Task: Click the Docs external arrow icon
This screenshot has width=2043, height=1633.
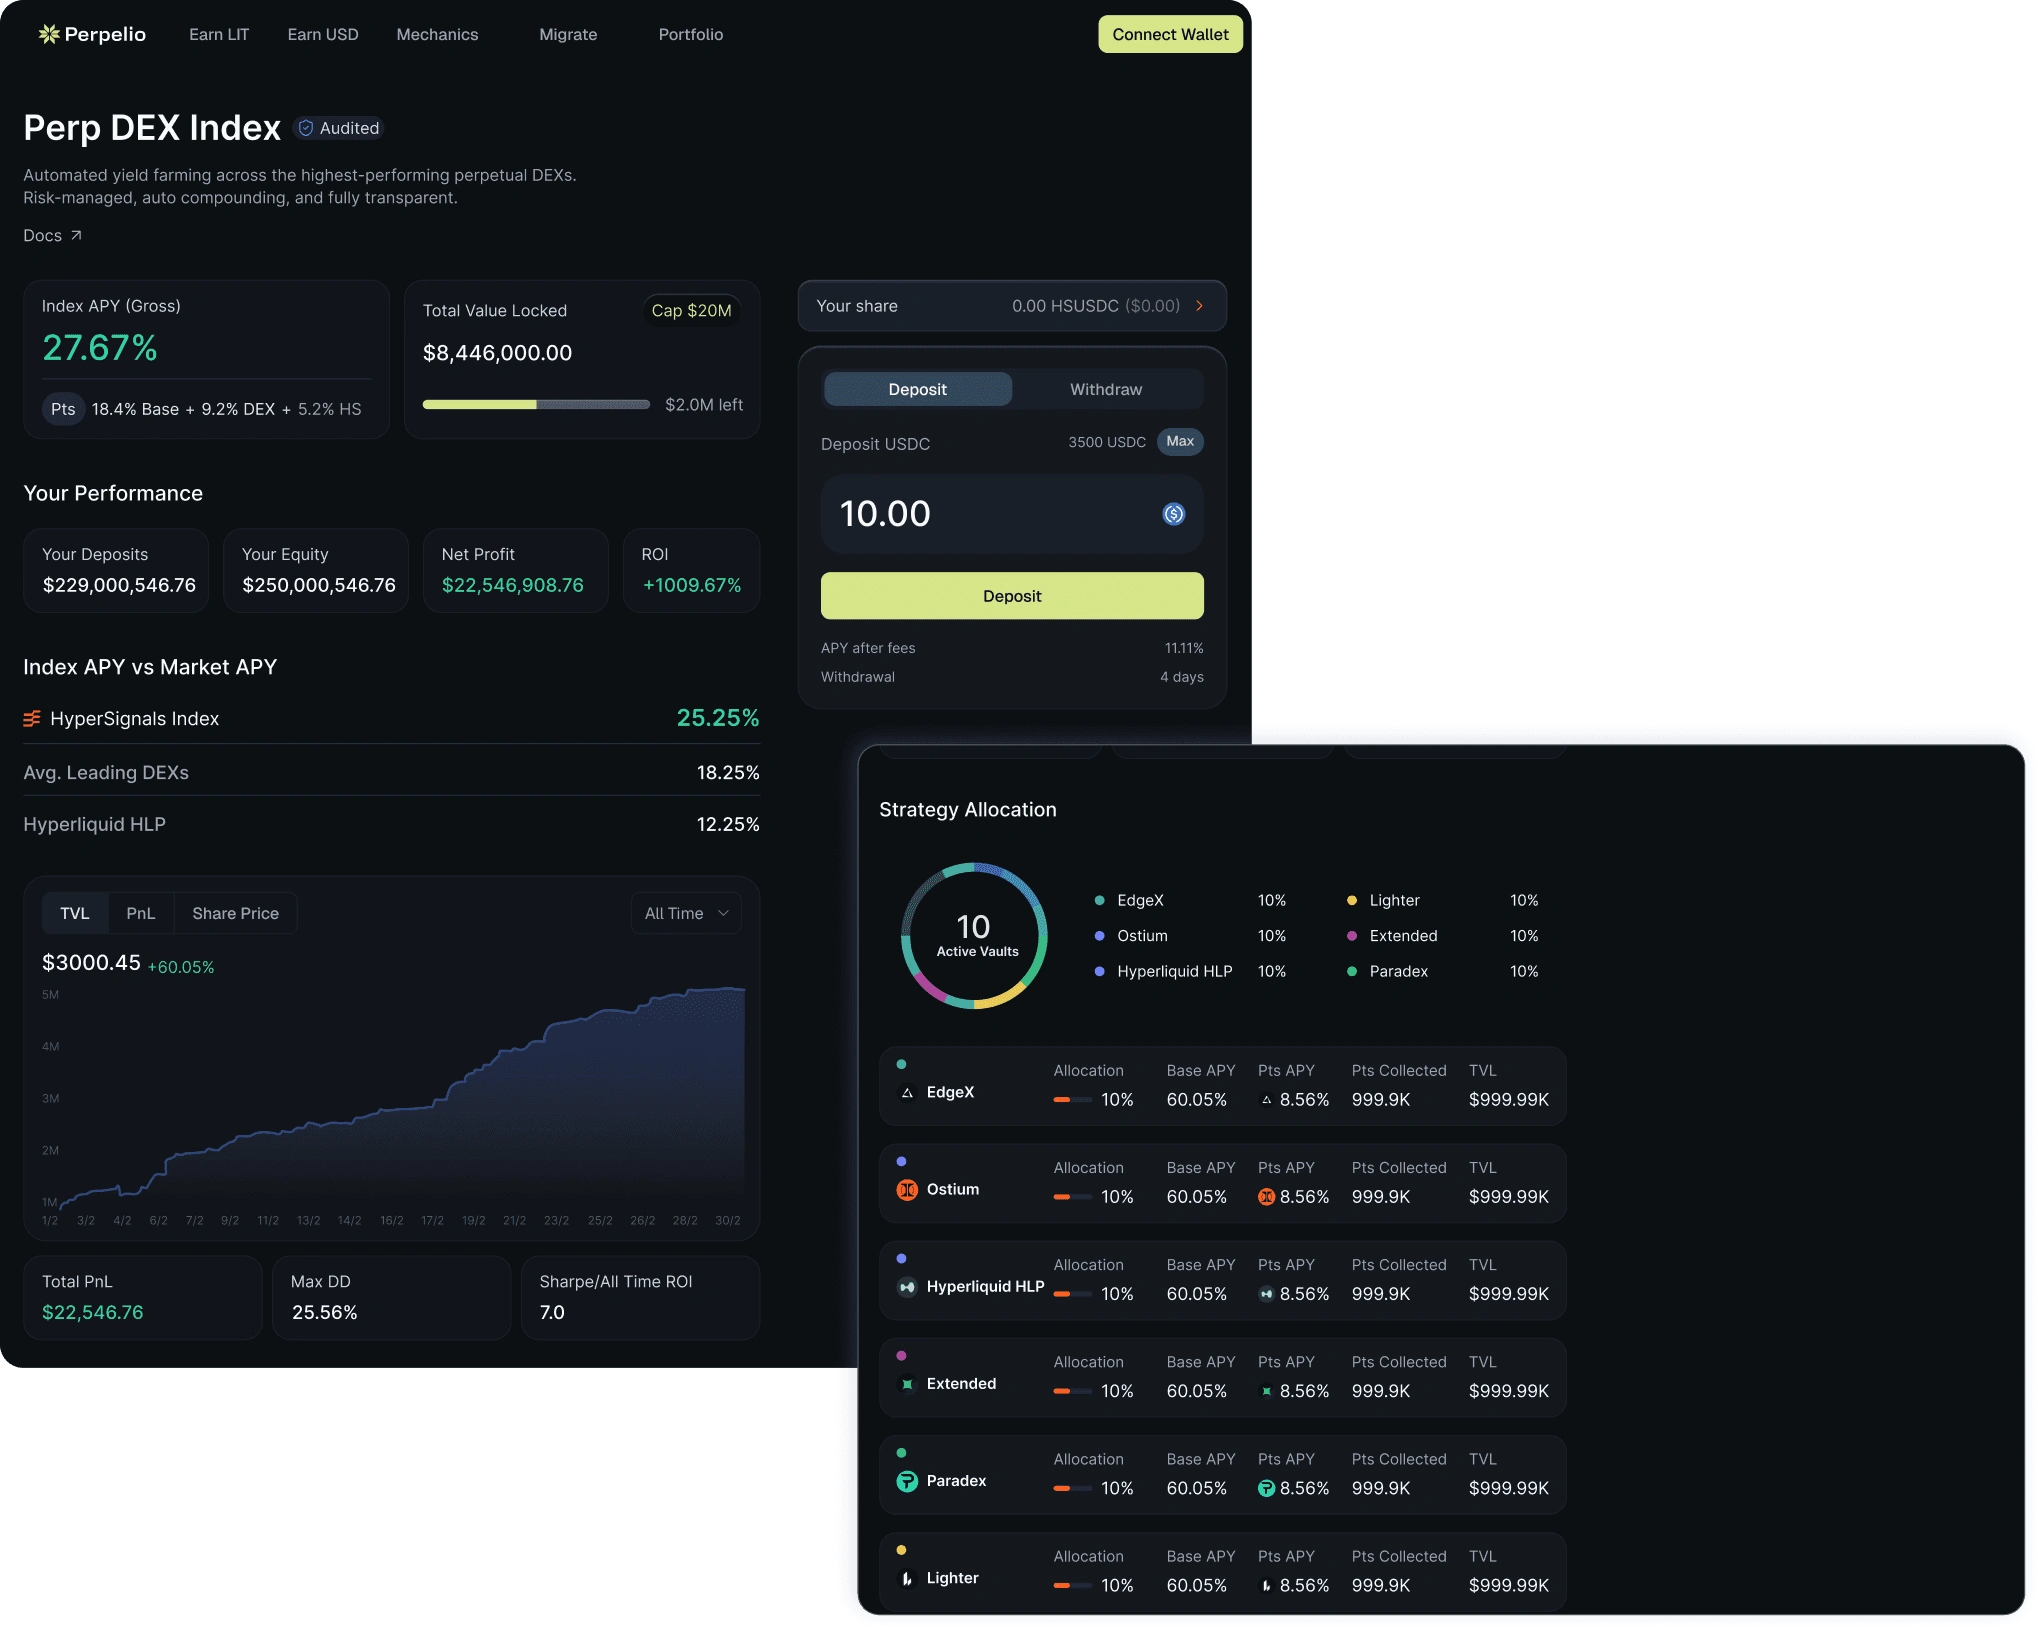Action: click(76, 235)
